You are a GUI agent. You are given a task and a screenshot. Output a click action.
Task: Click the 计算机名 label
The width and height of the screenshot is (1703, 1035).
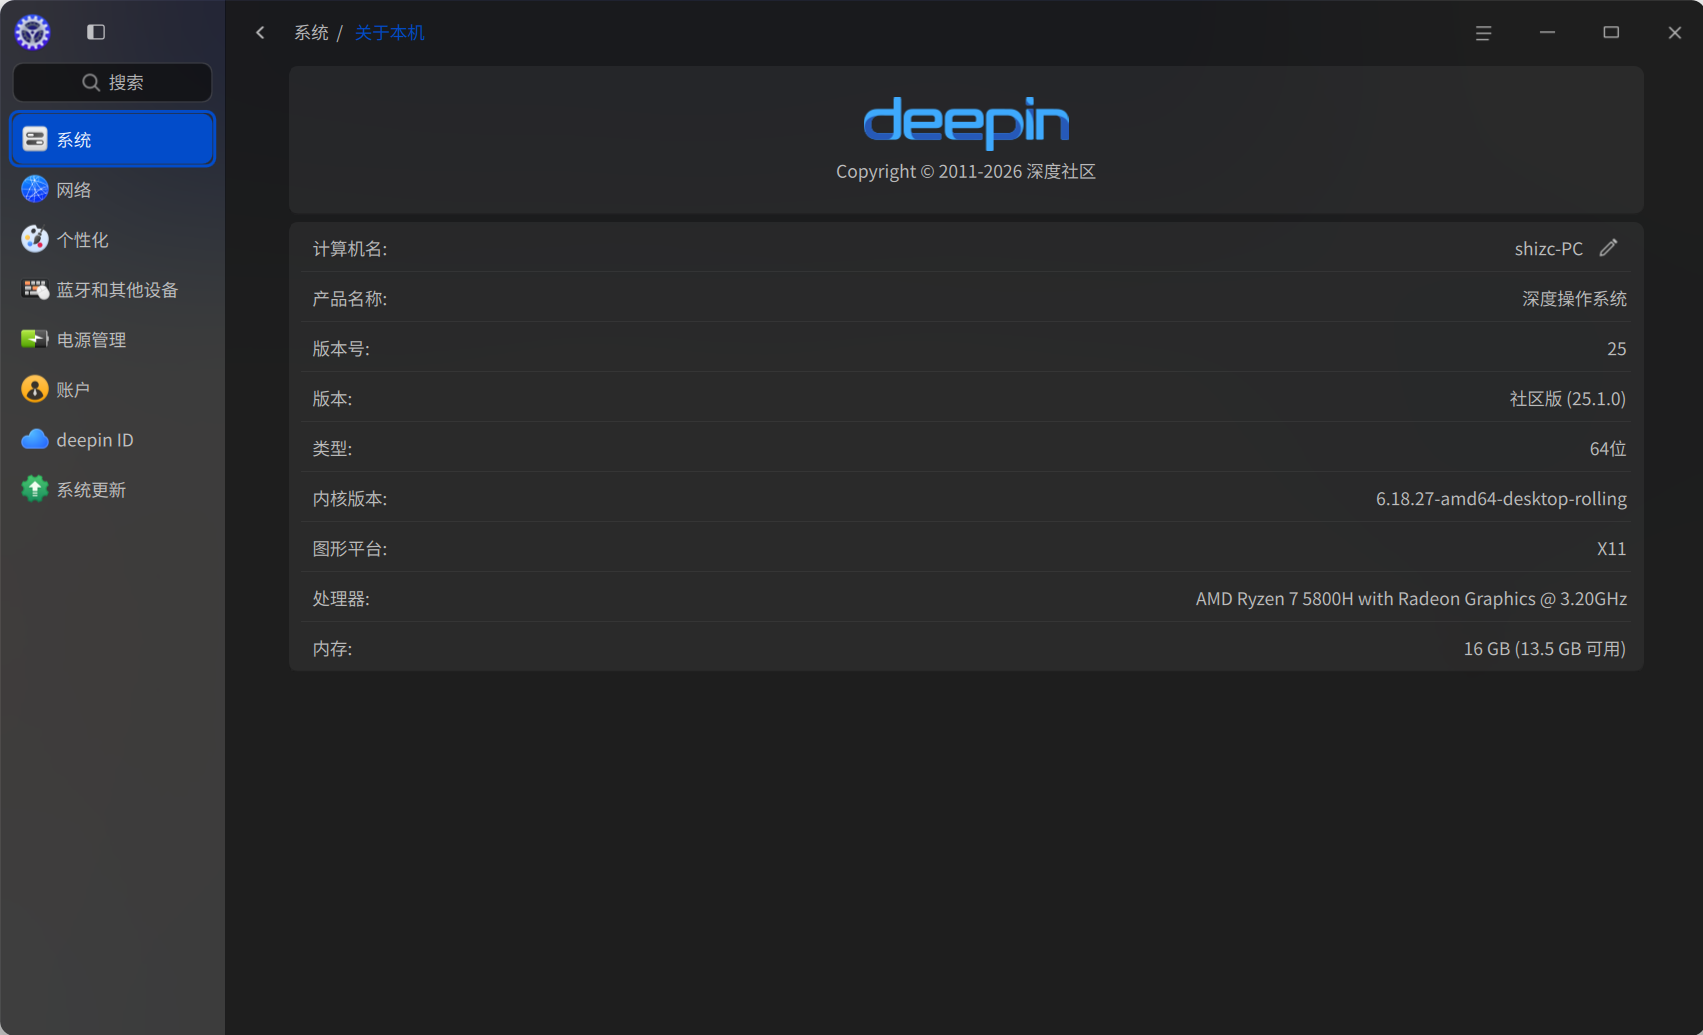[x=350, y=248]
